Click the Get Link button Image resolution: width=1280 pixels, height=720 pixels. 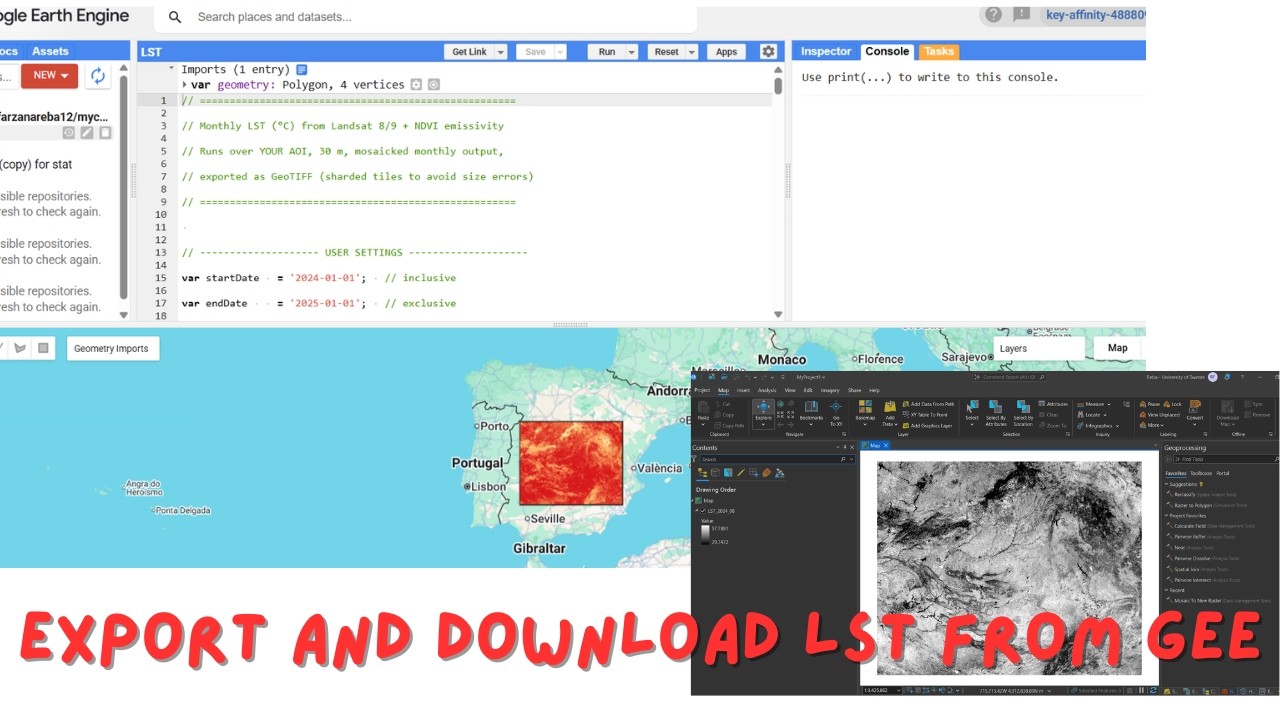(469, 52)
